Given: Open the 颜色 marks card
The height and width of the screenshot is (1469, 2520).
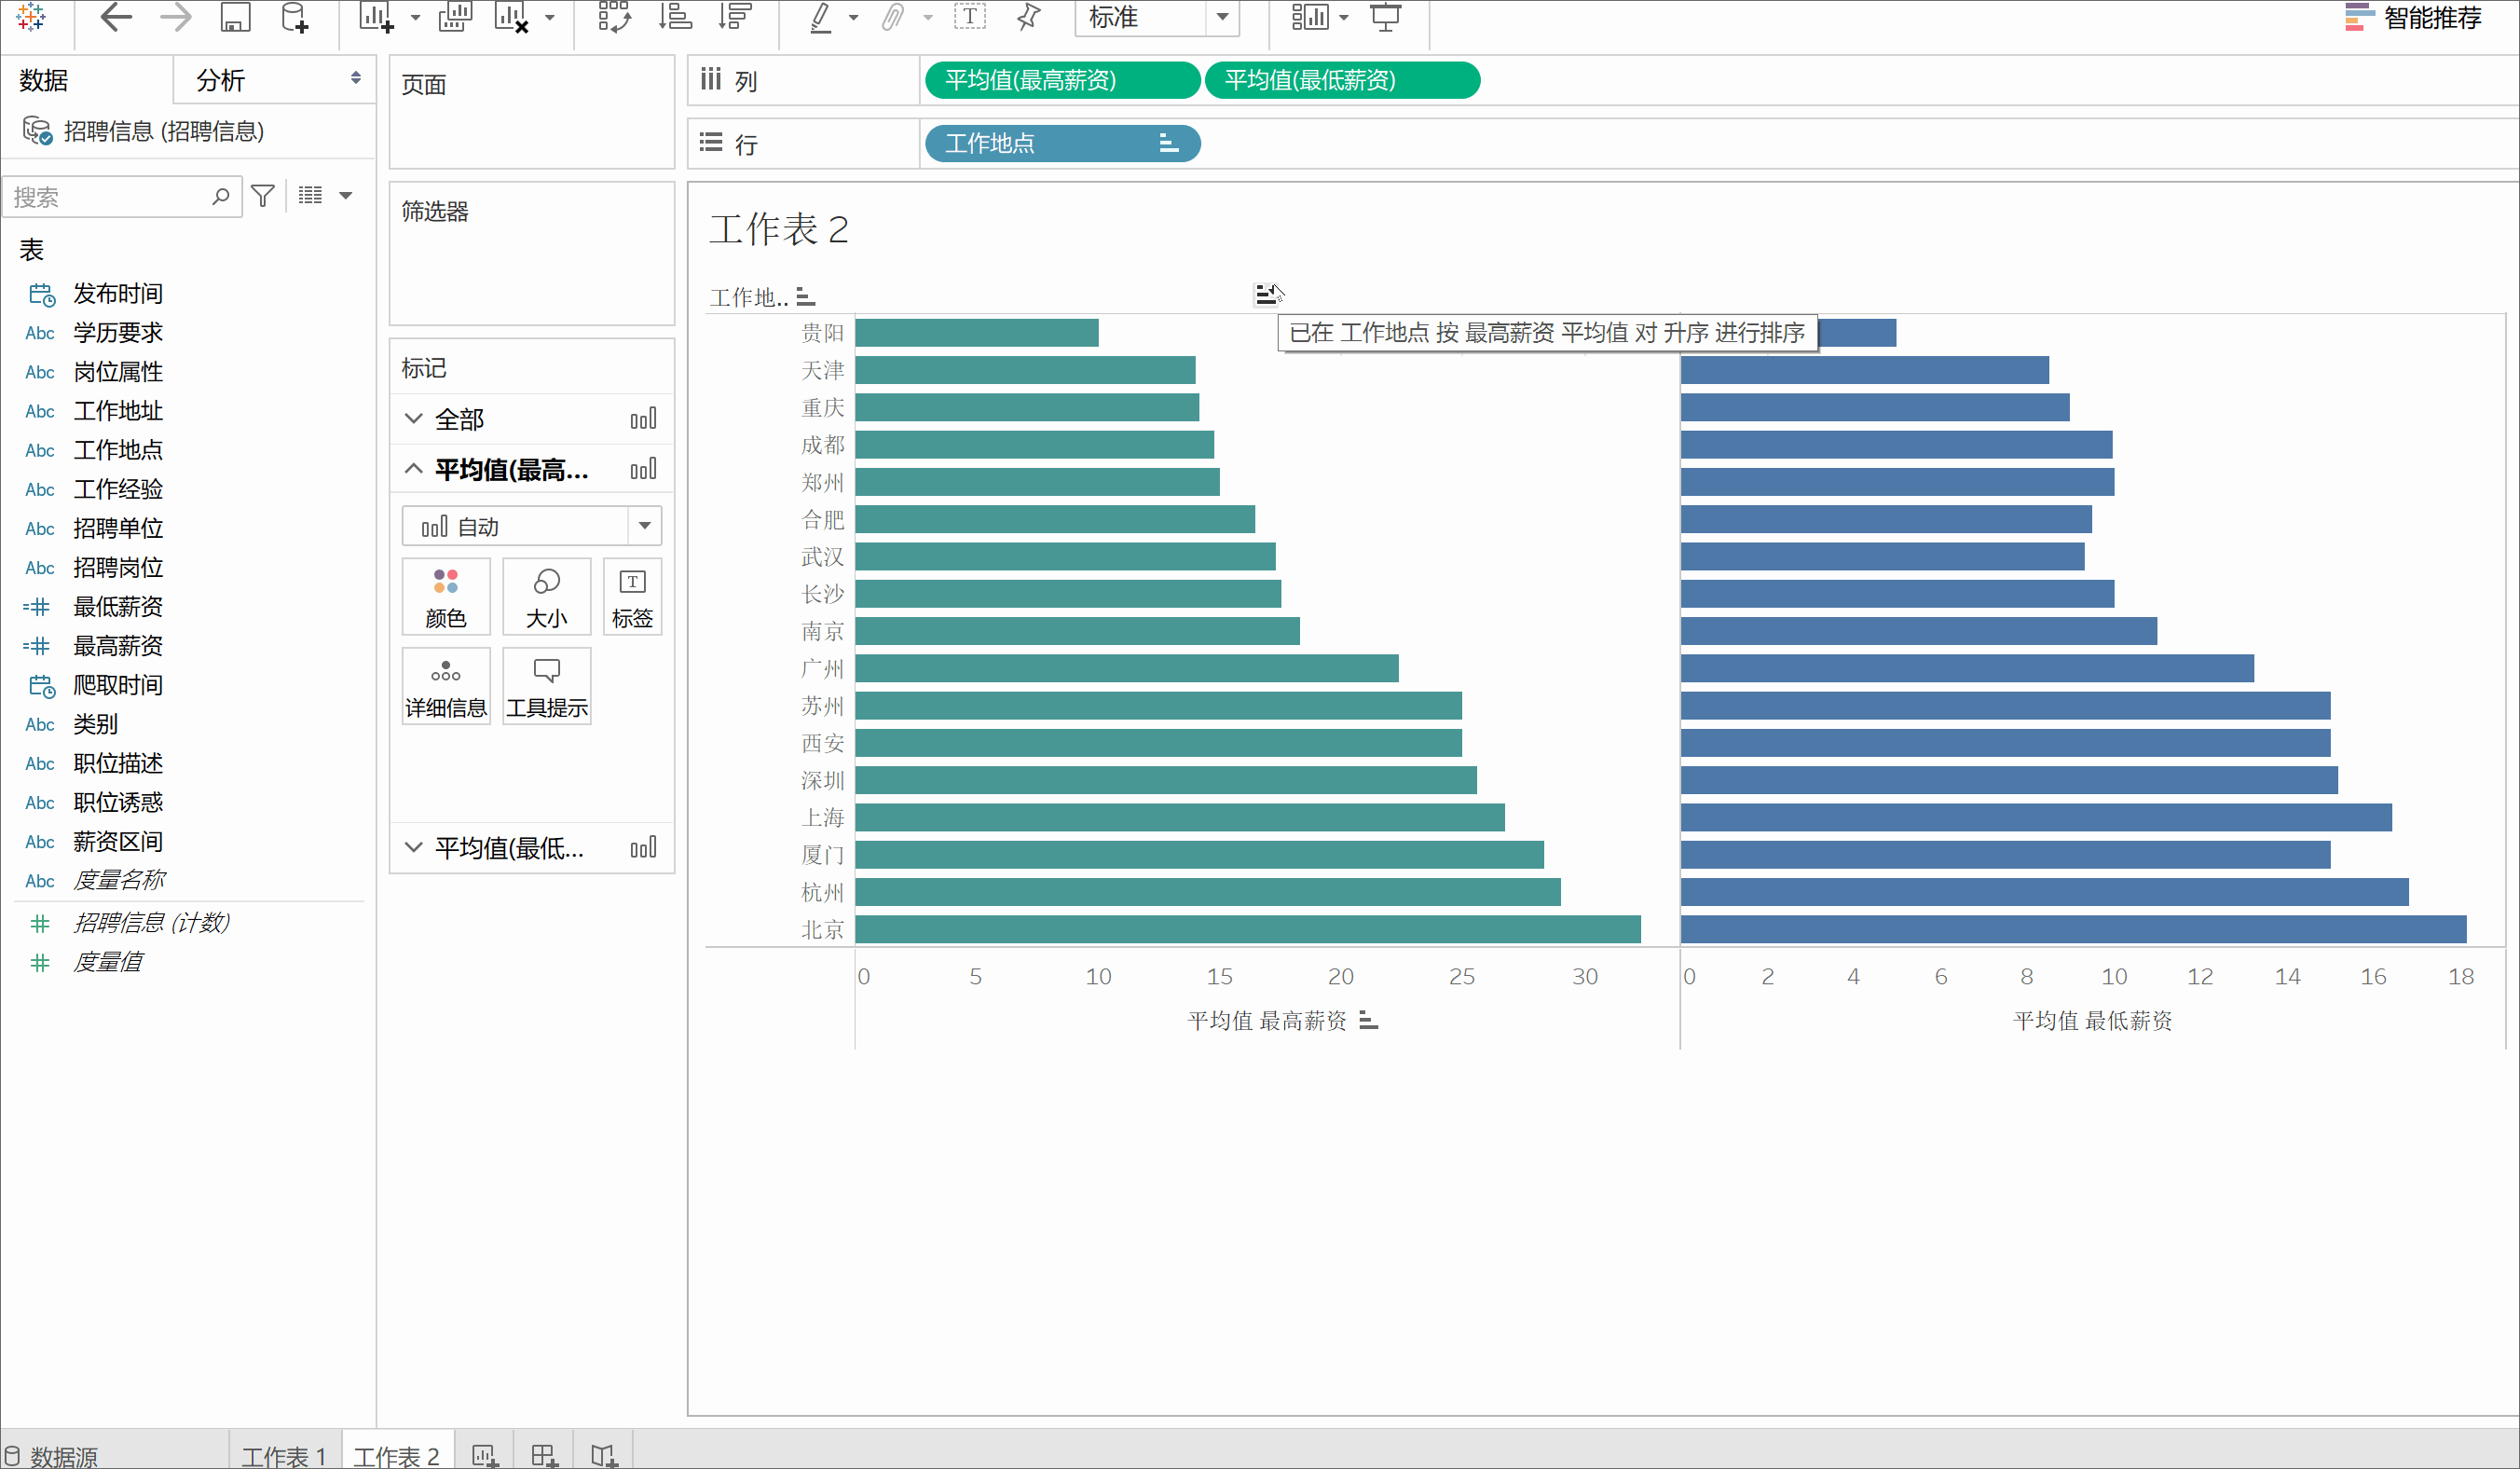Looking at the screenshot, I should [446, 597].
